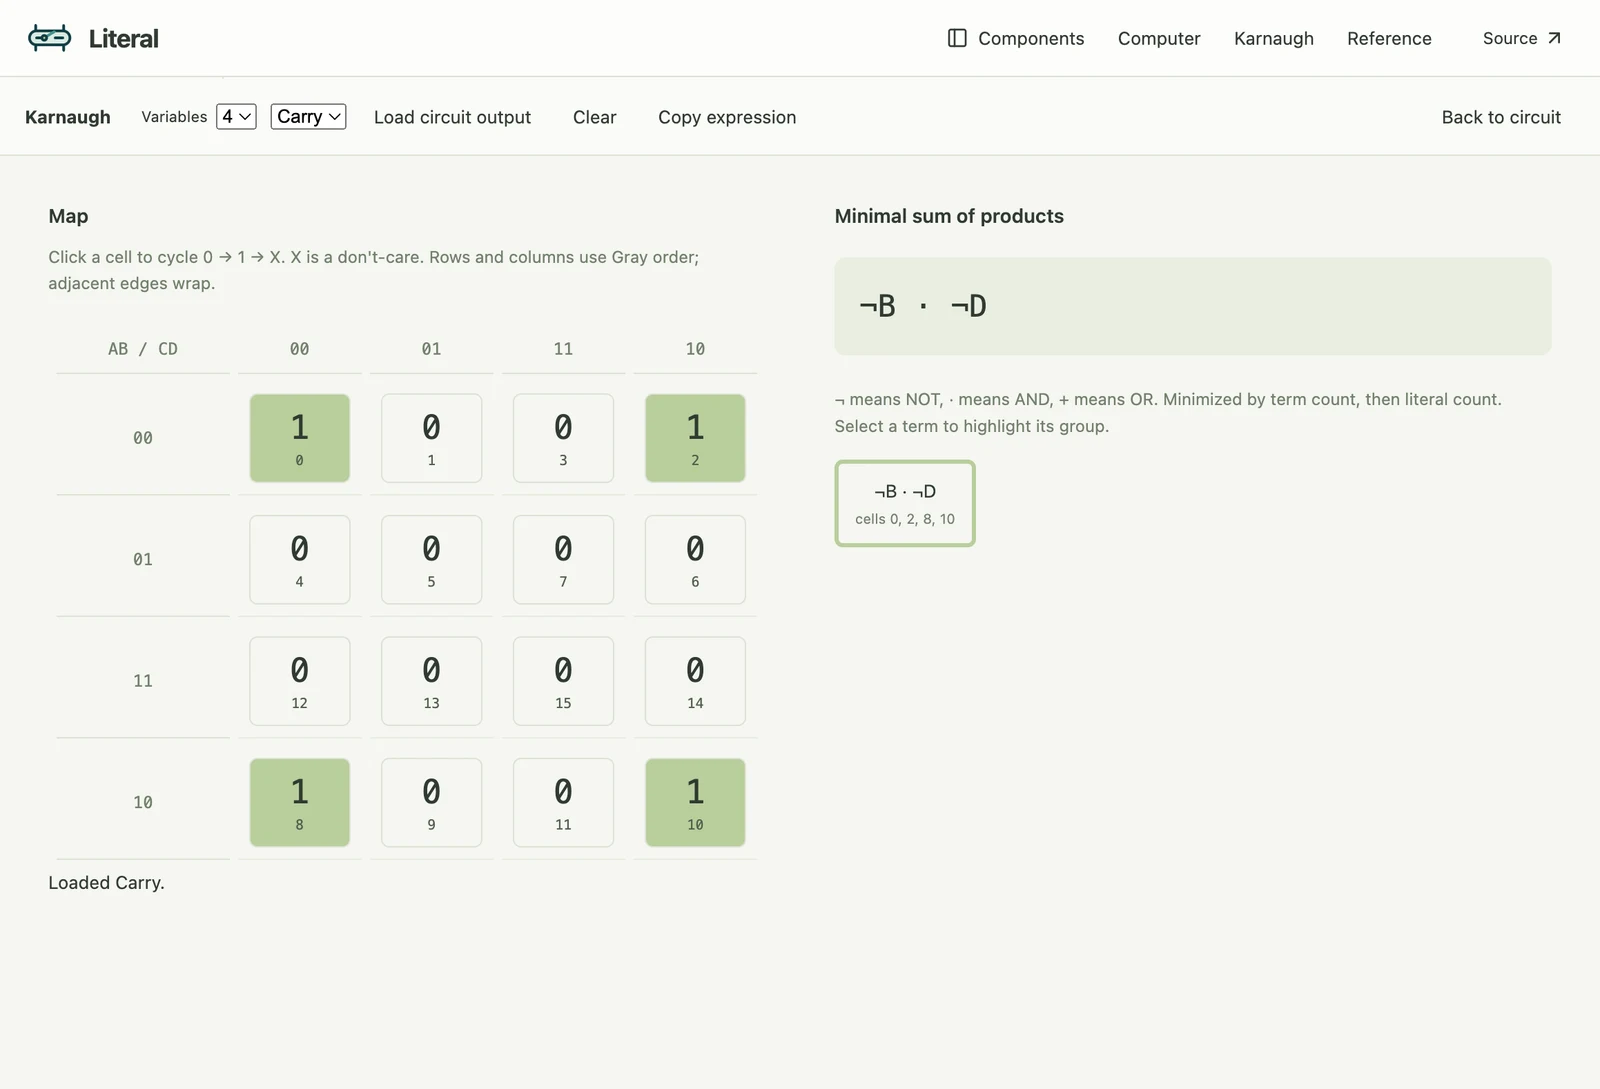
Task: Open the Source external link
Action: pos(1521,38)
